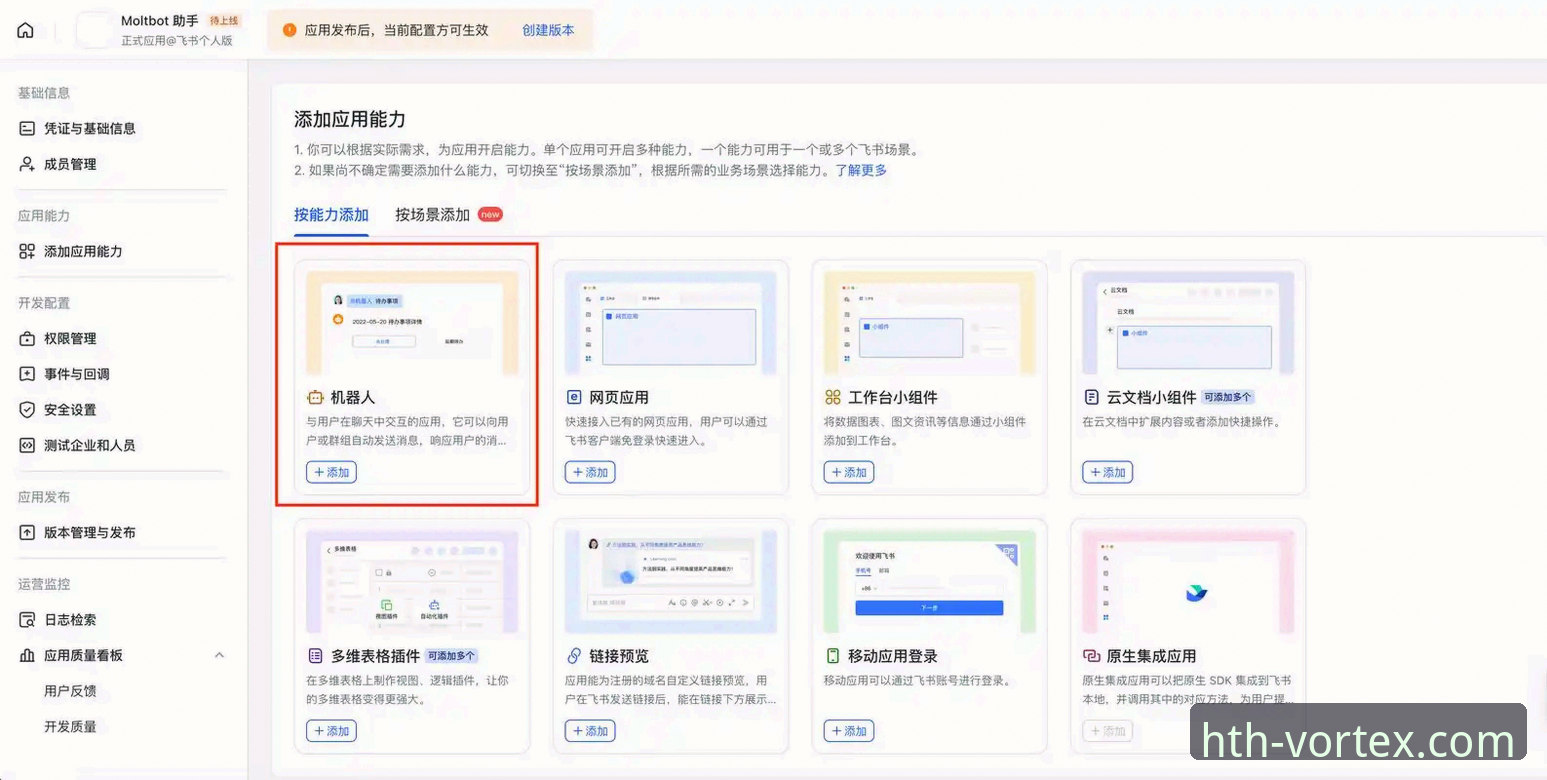Click the 工作台小组件 preview thumbnail
Image resolution: width=1547 pixels, height=780 pixels.
[x=930, y=322]
